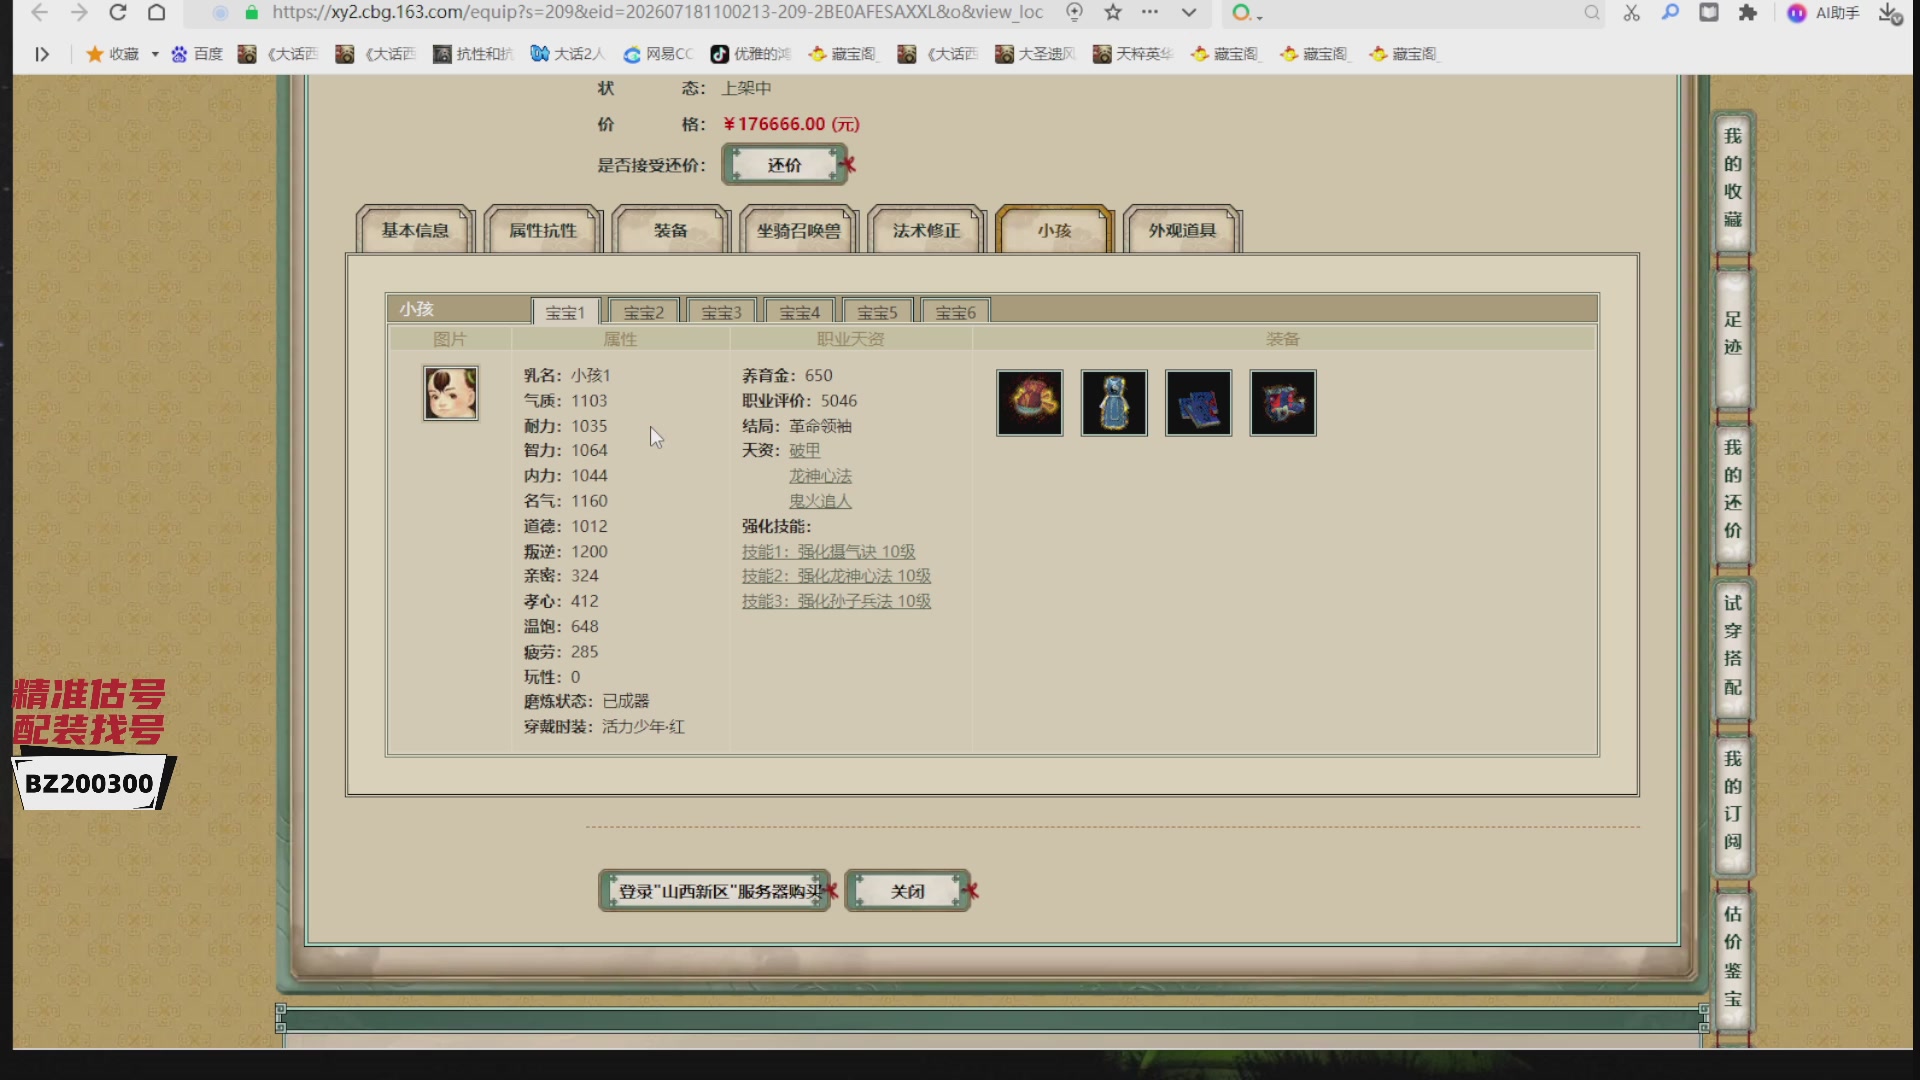The image size is (1920, 1080).
Task: Bookmark the page with star icon
Action: 1113,13
